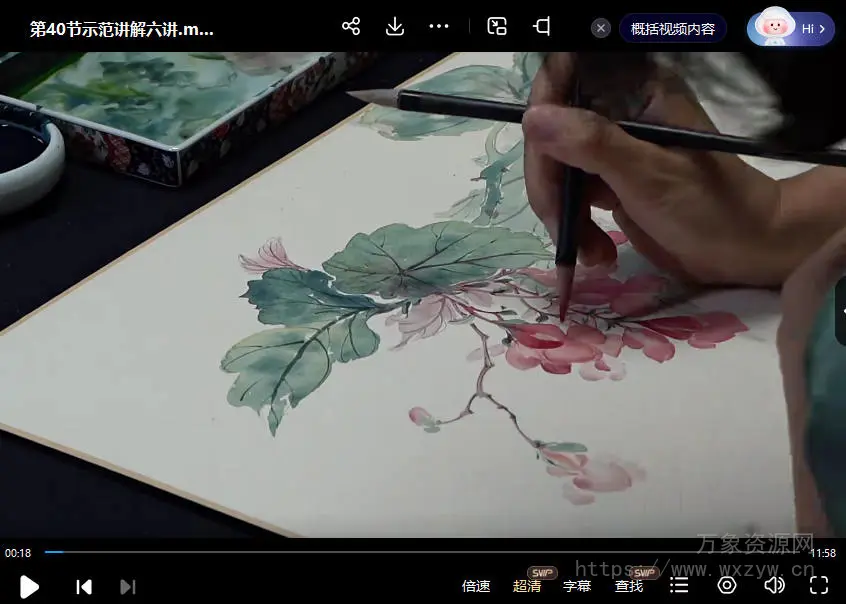
Task: Enter fullscreen mode
Action: coord(819,586)
